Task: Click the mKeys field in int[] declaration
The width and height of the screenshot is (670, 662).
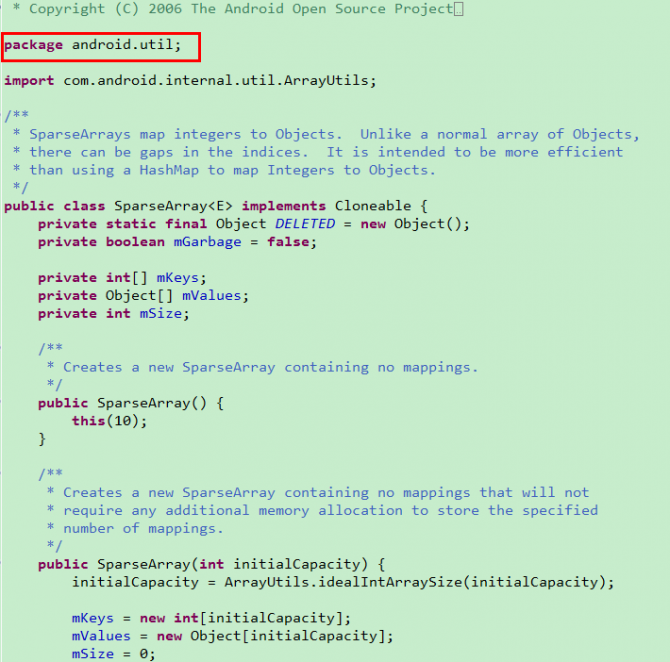Action: [177, 278]
